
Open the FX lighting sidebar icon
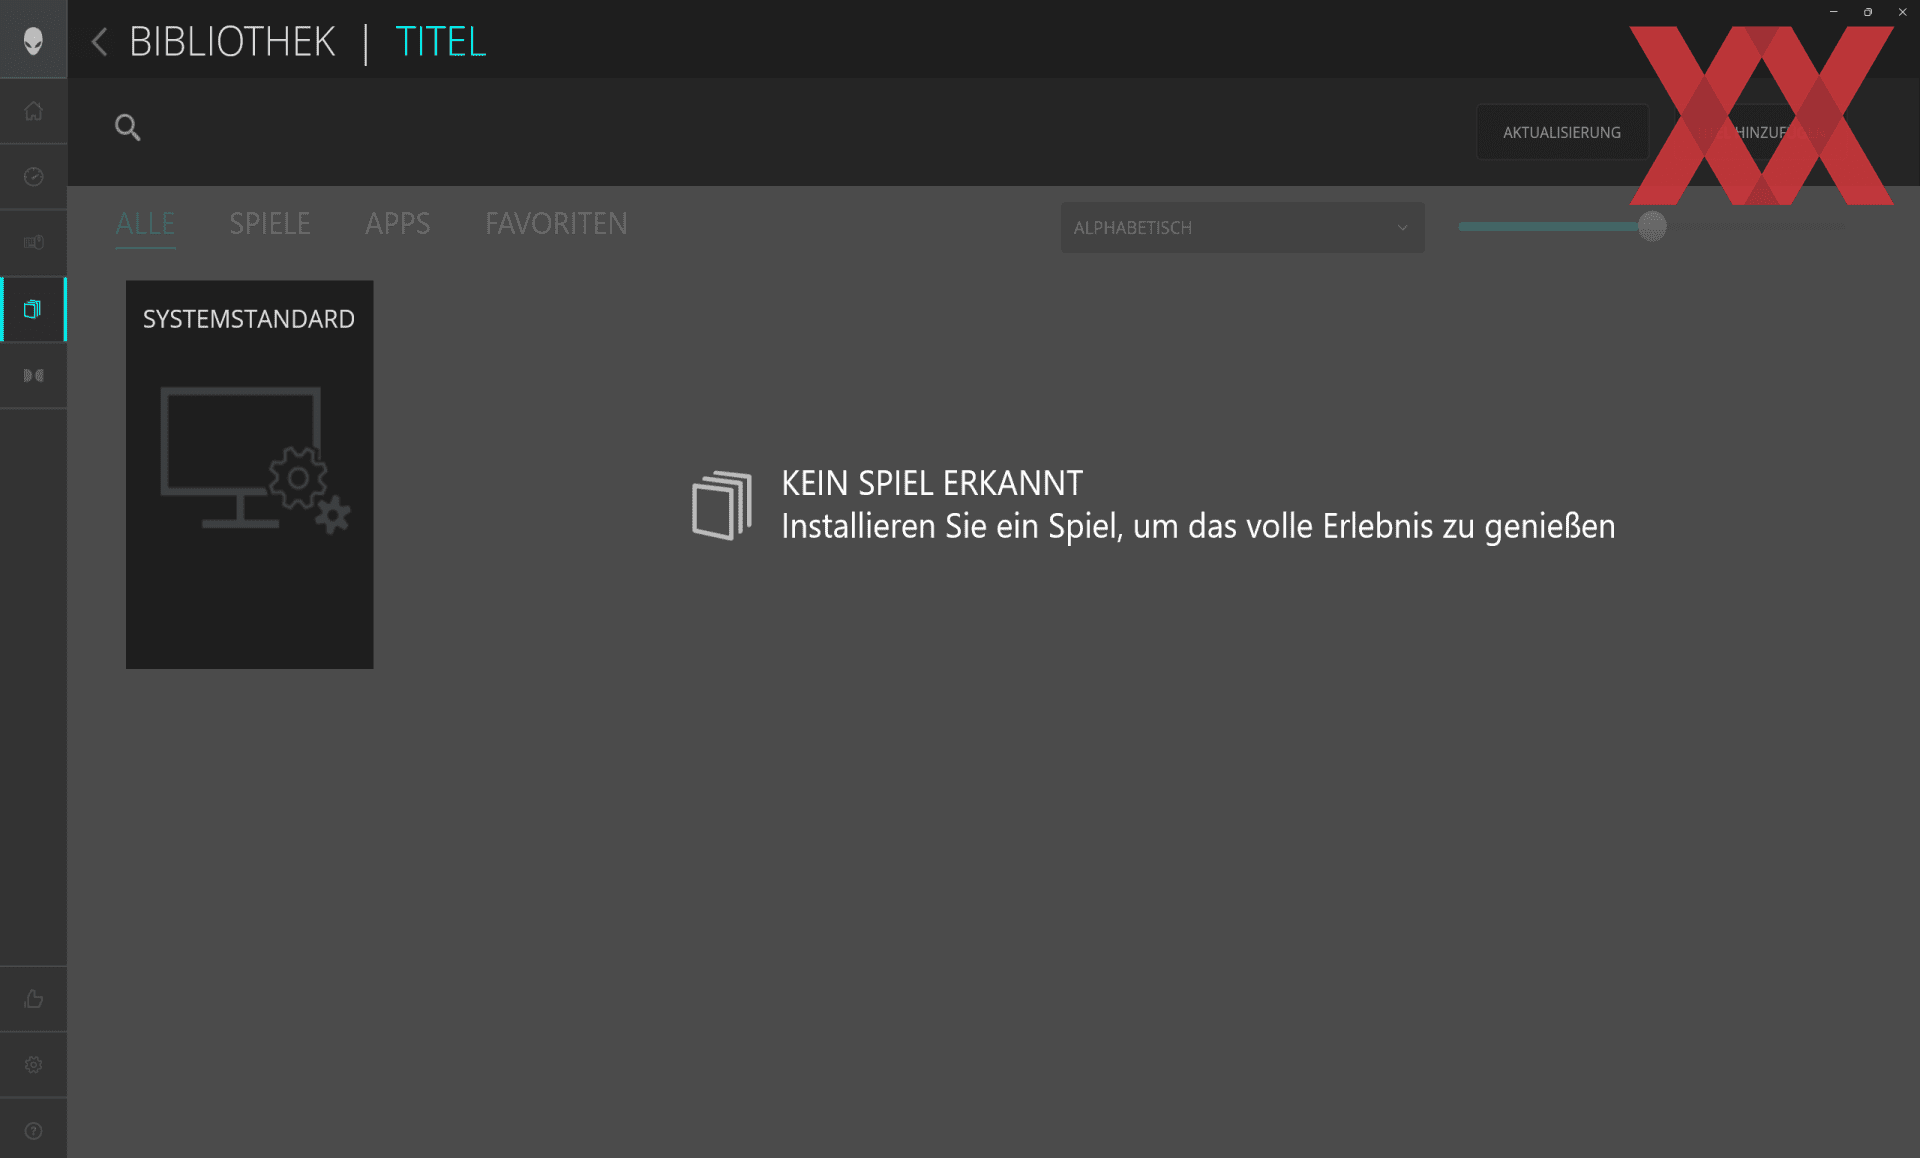(33, 243)
